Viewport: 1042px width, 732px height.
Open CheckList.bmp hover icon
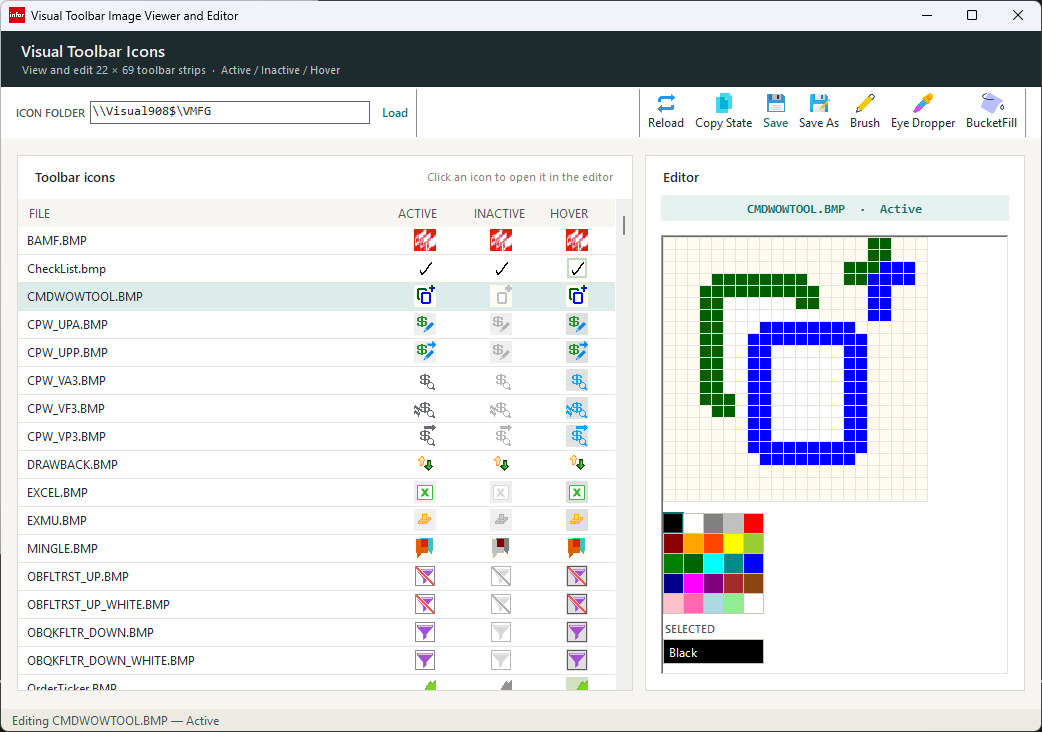pos(577,268)
